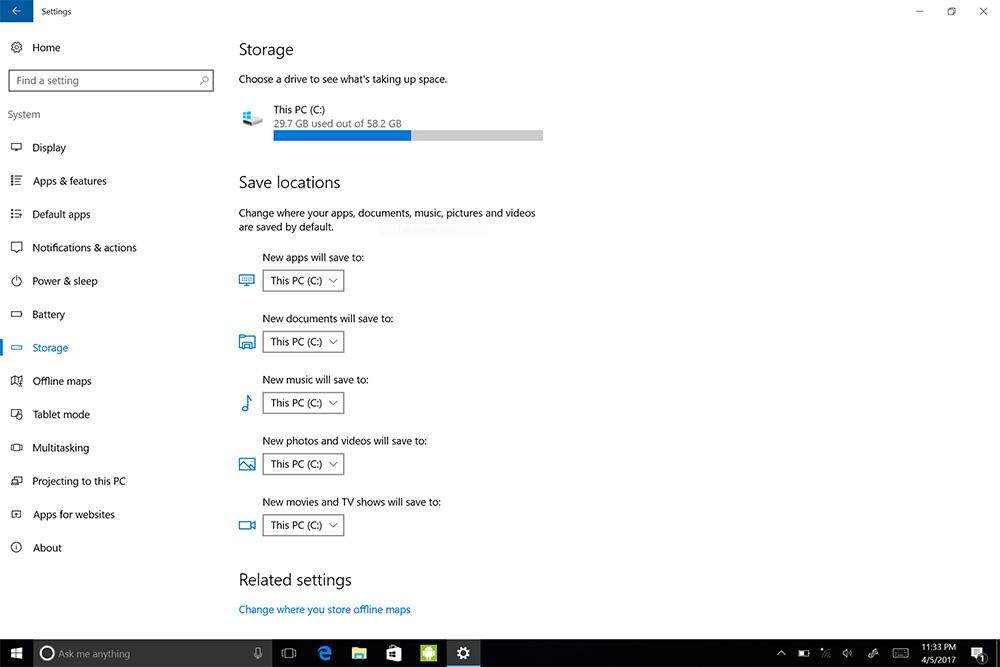
Task: Open Microsoft Edge from the taskbar
Action: coord(324,653)
